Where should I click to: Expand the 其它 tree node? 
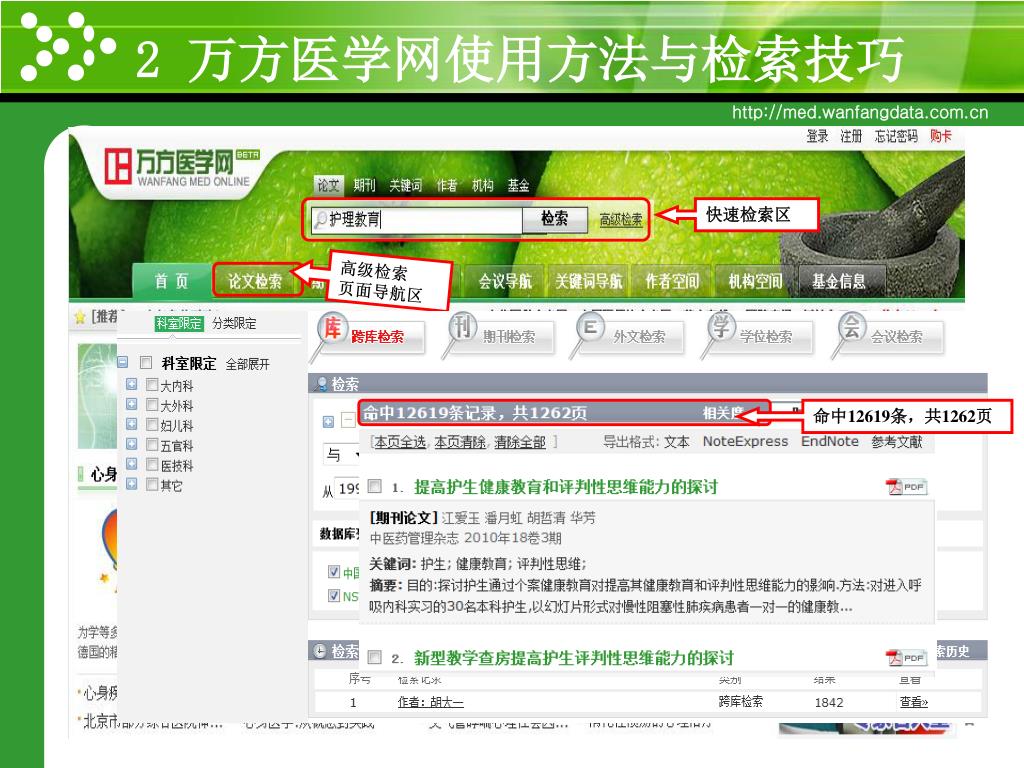click(131, 484)
